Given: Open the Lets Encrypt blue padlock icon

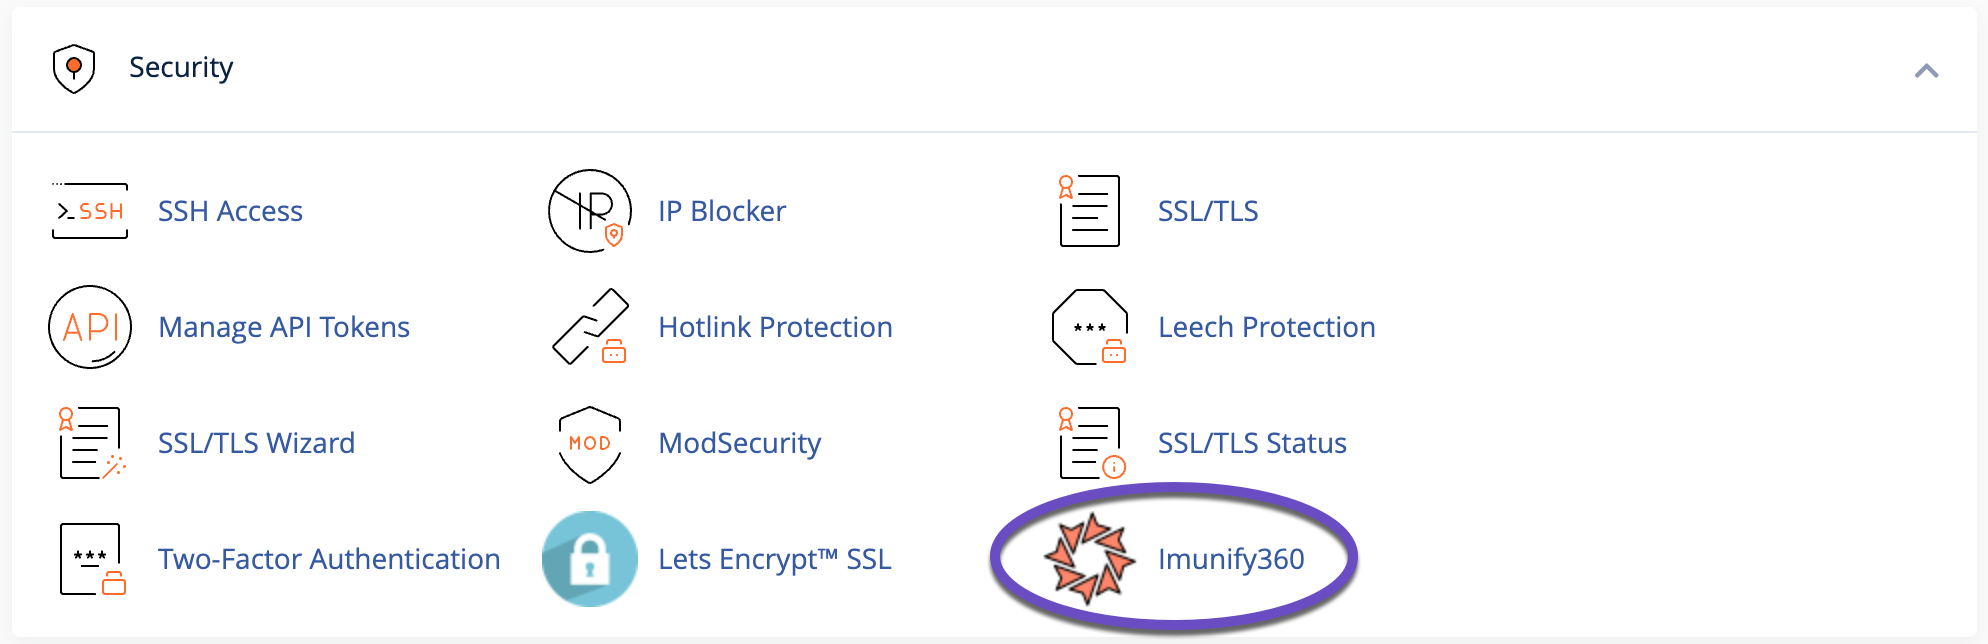Looking at the screenshot, I should 589,559.
